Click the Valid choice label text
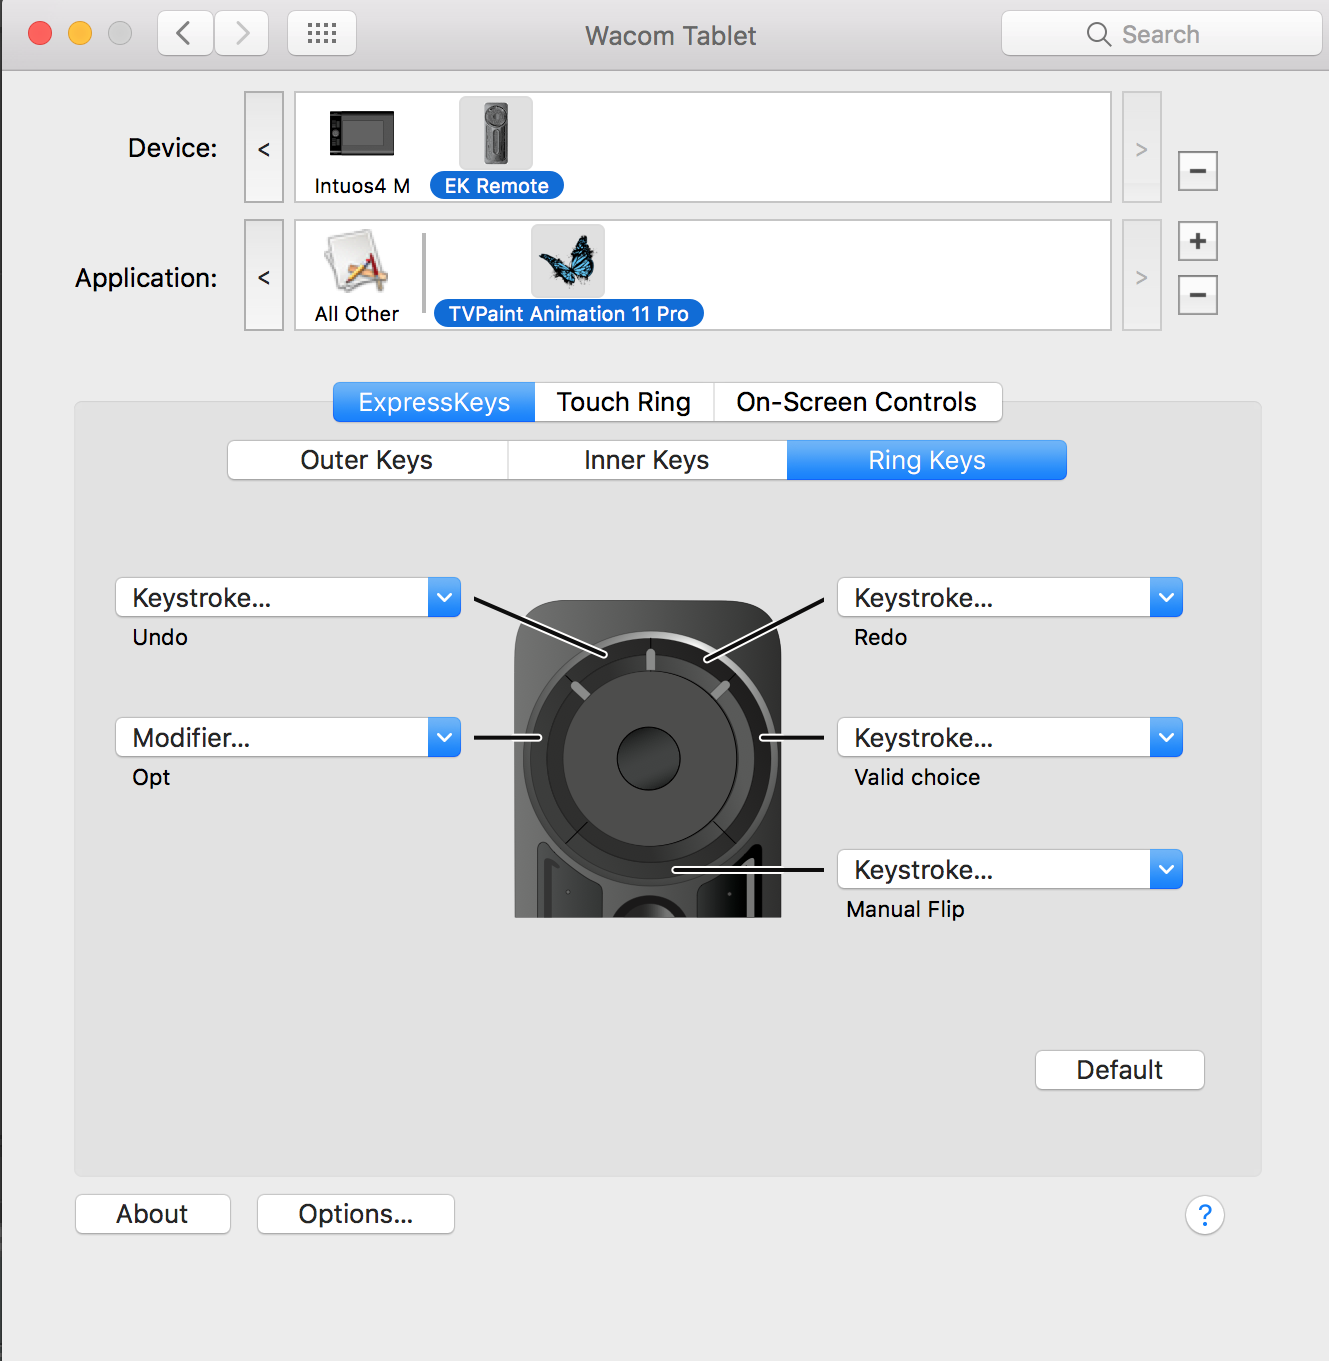This screenshot has height=1361, width=1329. tap(917, 777)
